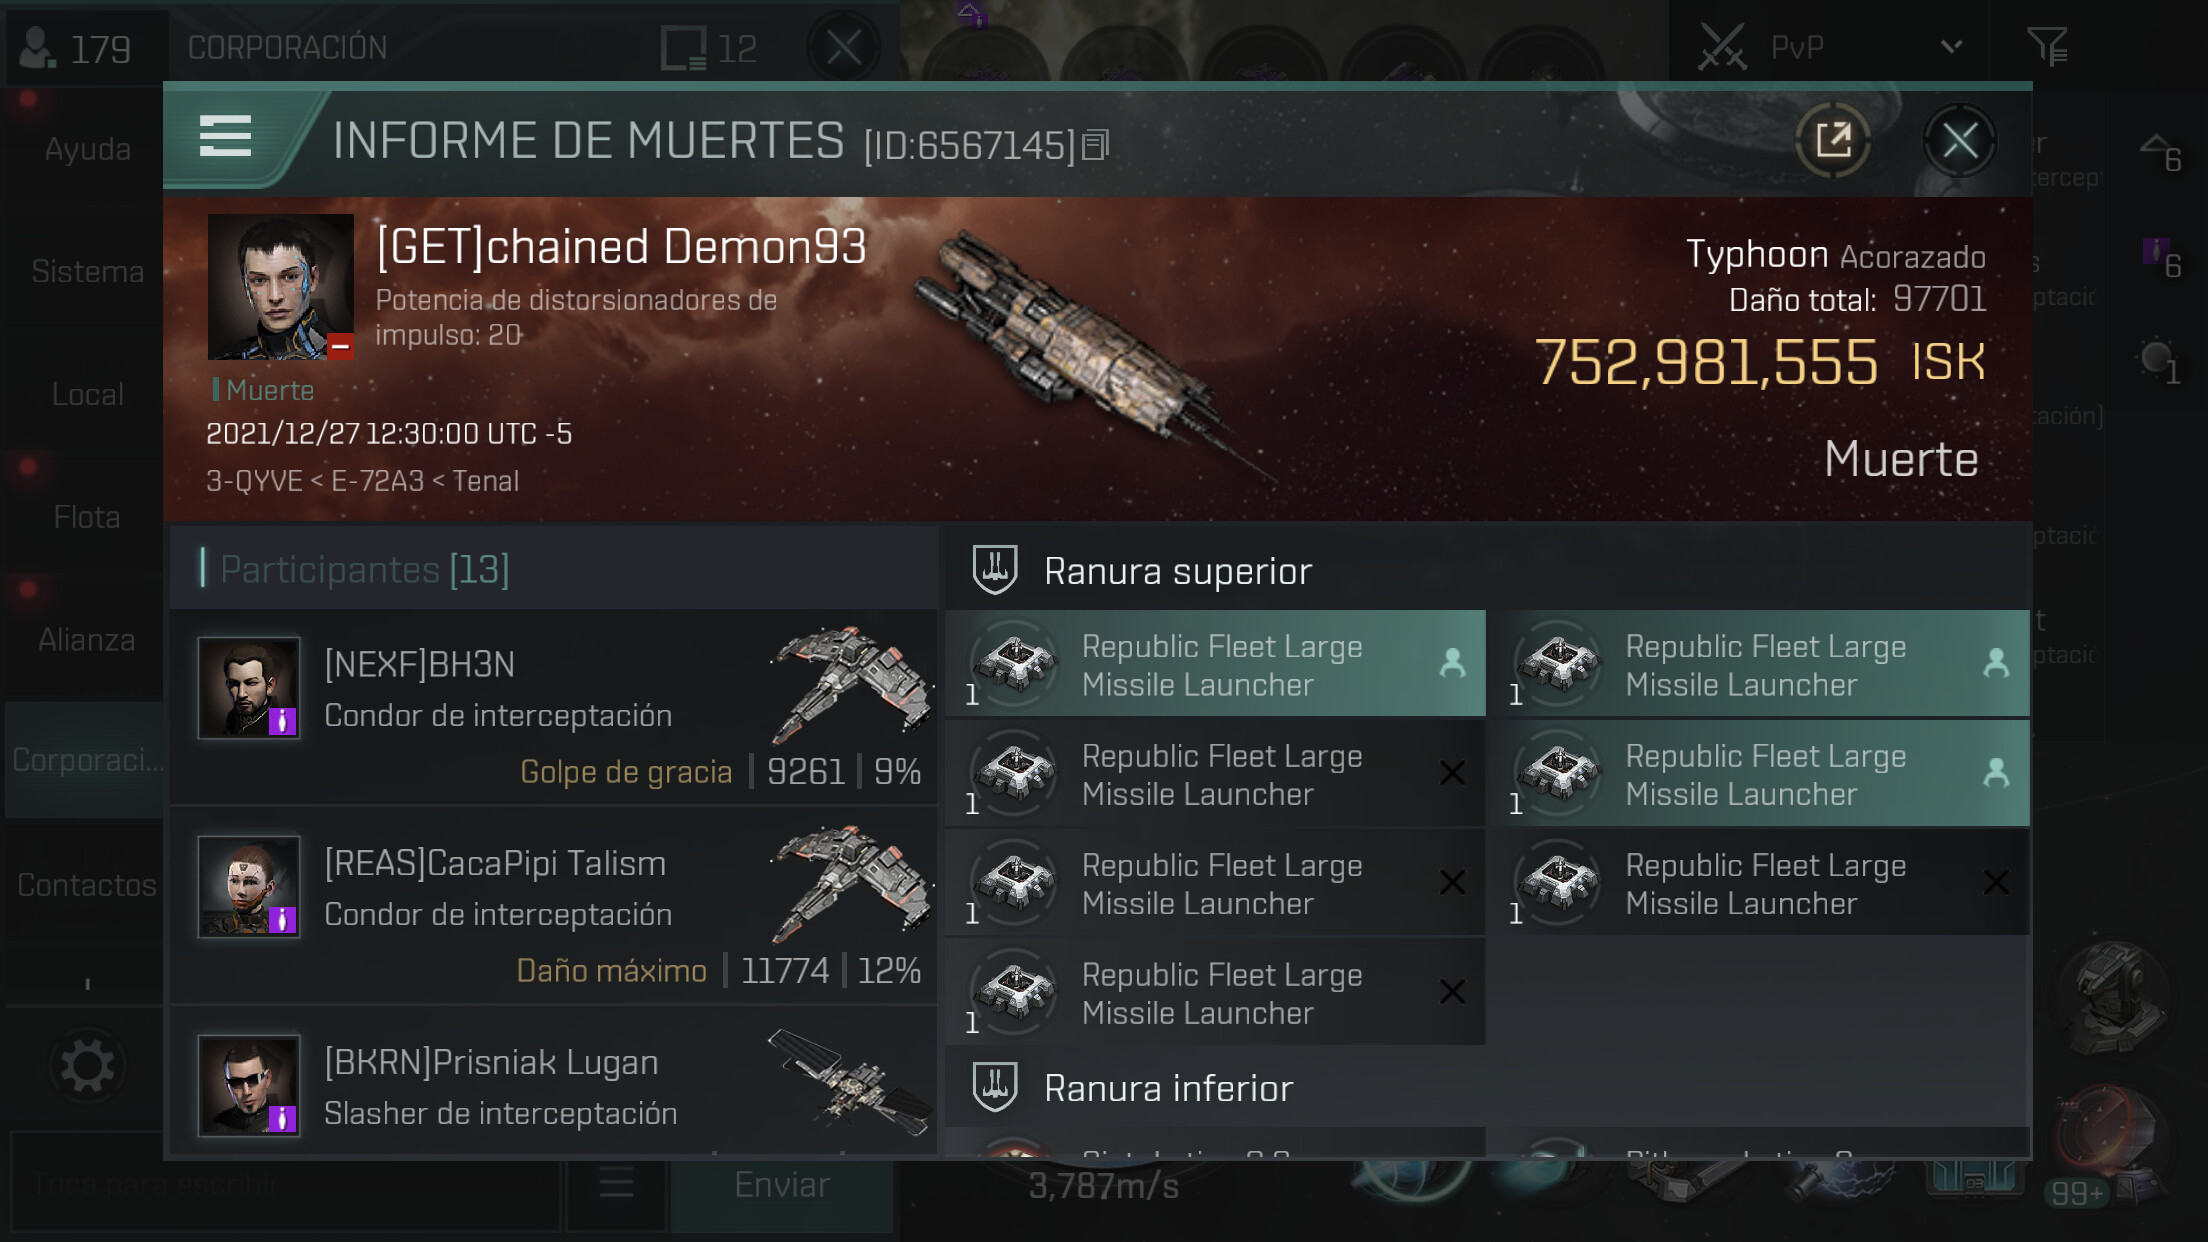The height and width of the screenshot is (1242, 2208).
Task: Click the chat member count icon
Action: 38,47
